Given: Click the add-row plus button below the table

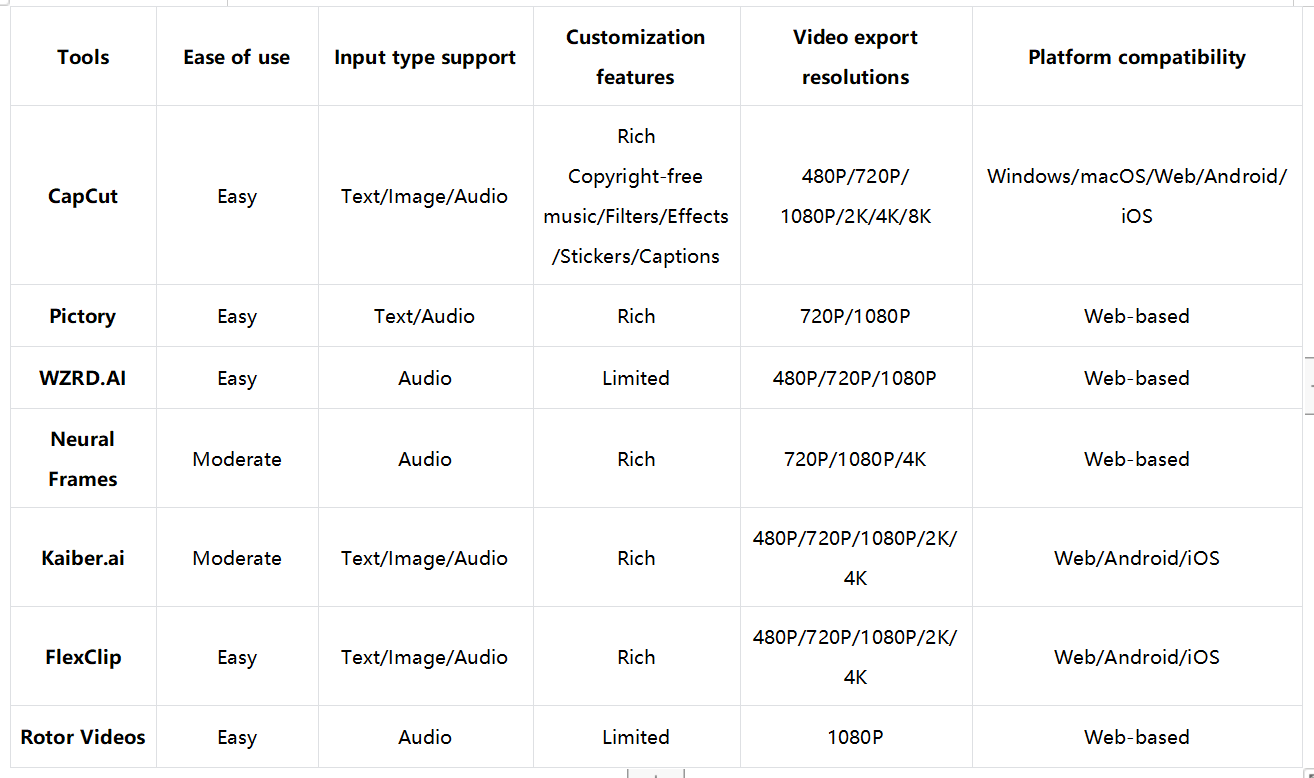Looking at the screenshot, I should click(x=655, y=773).
